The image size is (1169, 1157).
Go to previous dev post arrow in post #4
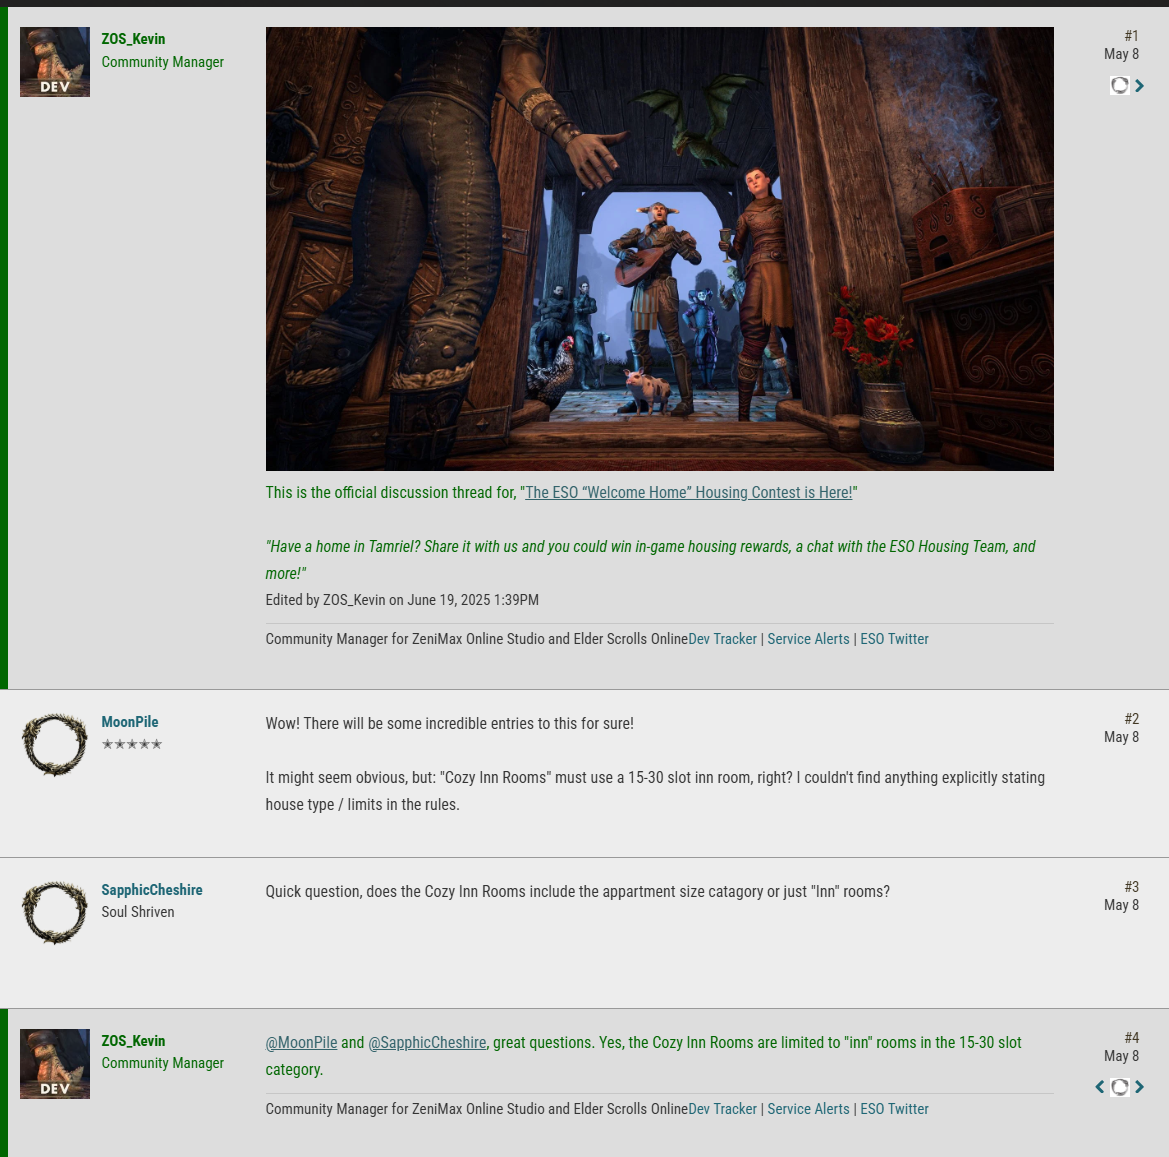(1100, 1087)
